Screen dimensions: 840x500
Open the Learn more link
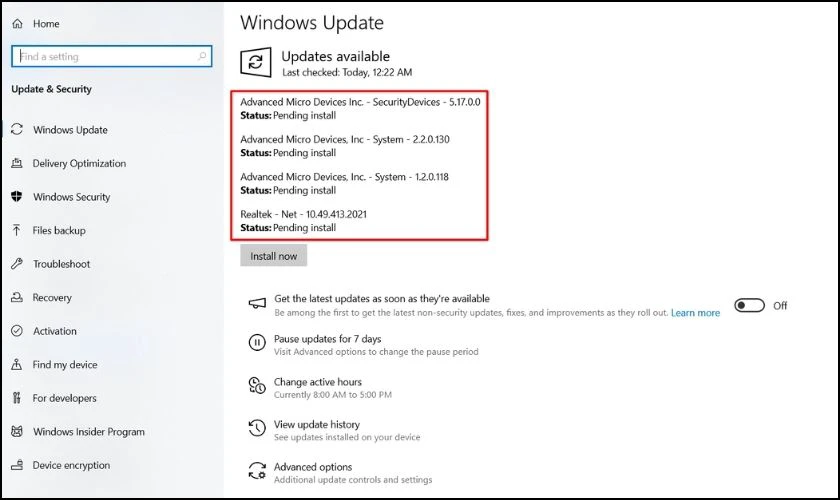tap(695, 313)
